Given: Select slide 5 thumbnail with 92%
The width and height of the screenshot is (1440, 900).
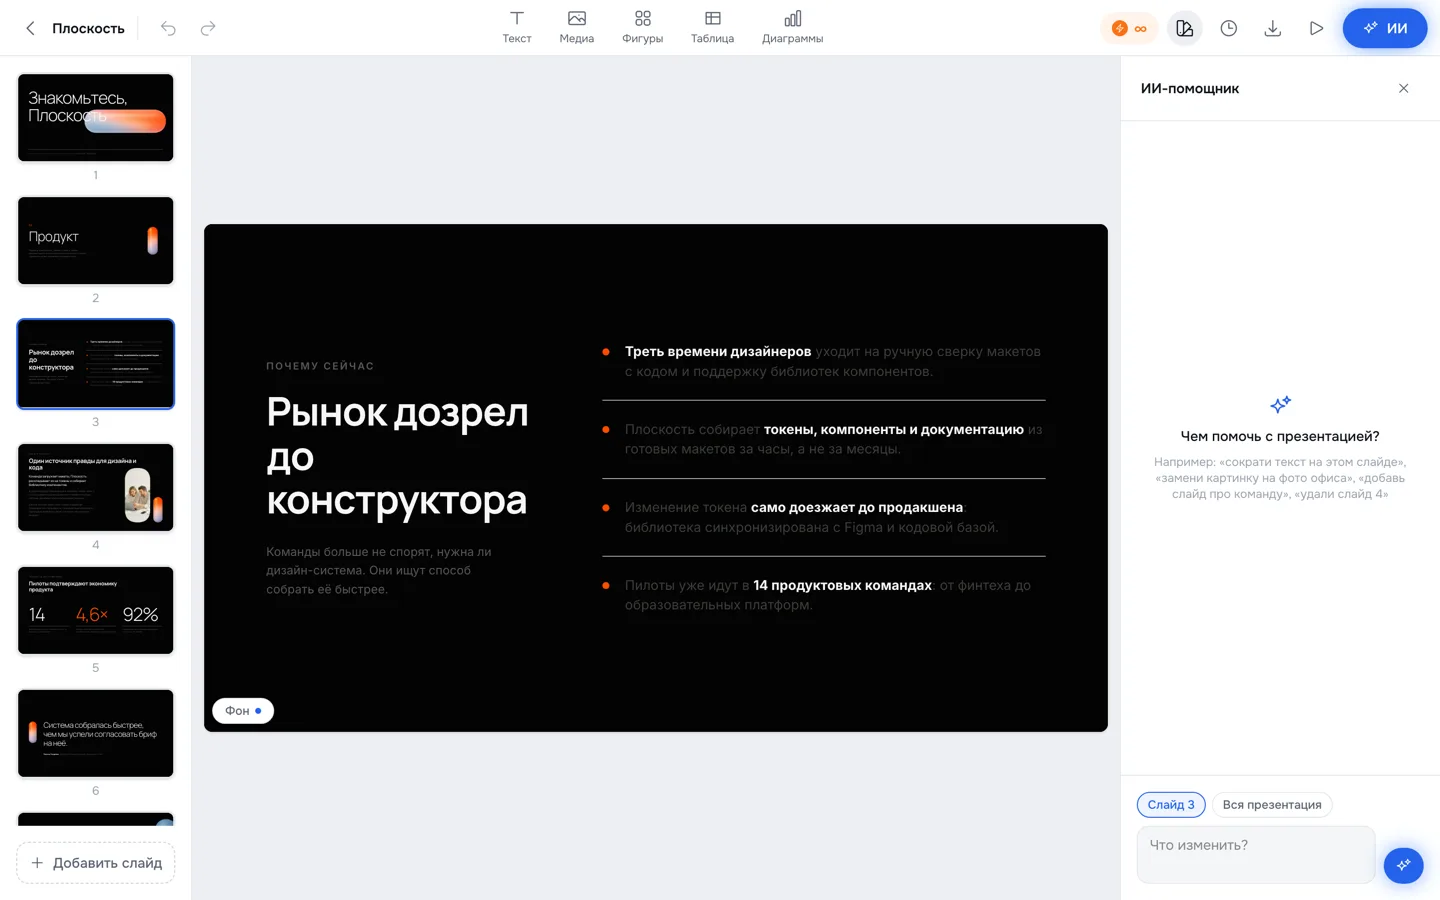Looking at the screenshot, I should click(96, 610).
